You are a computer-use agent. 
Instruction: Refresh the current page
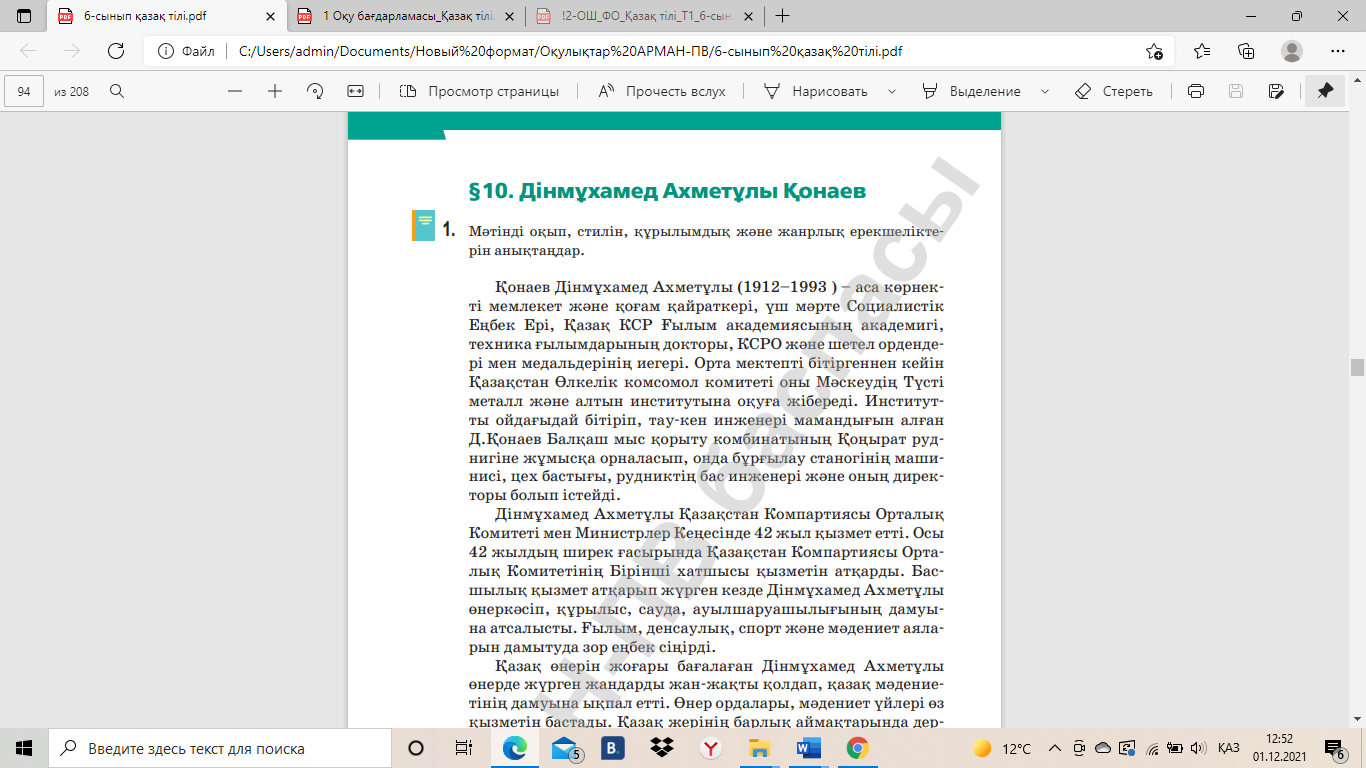click(116, 51)
